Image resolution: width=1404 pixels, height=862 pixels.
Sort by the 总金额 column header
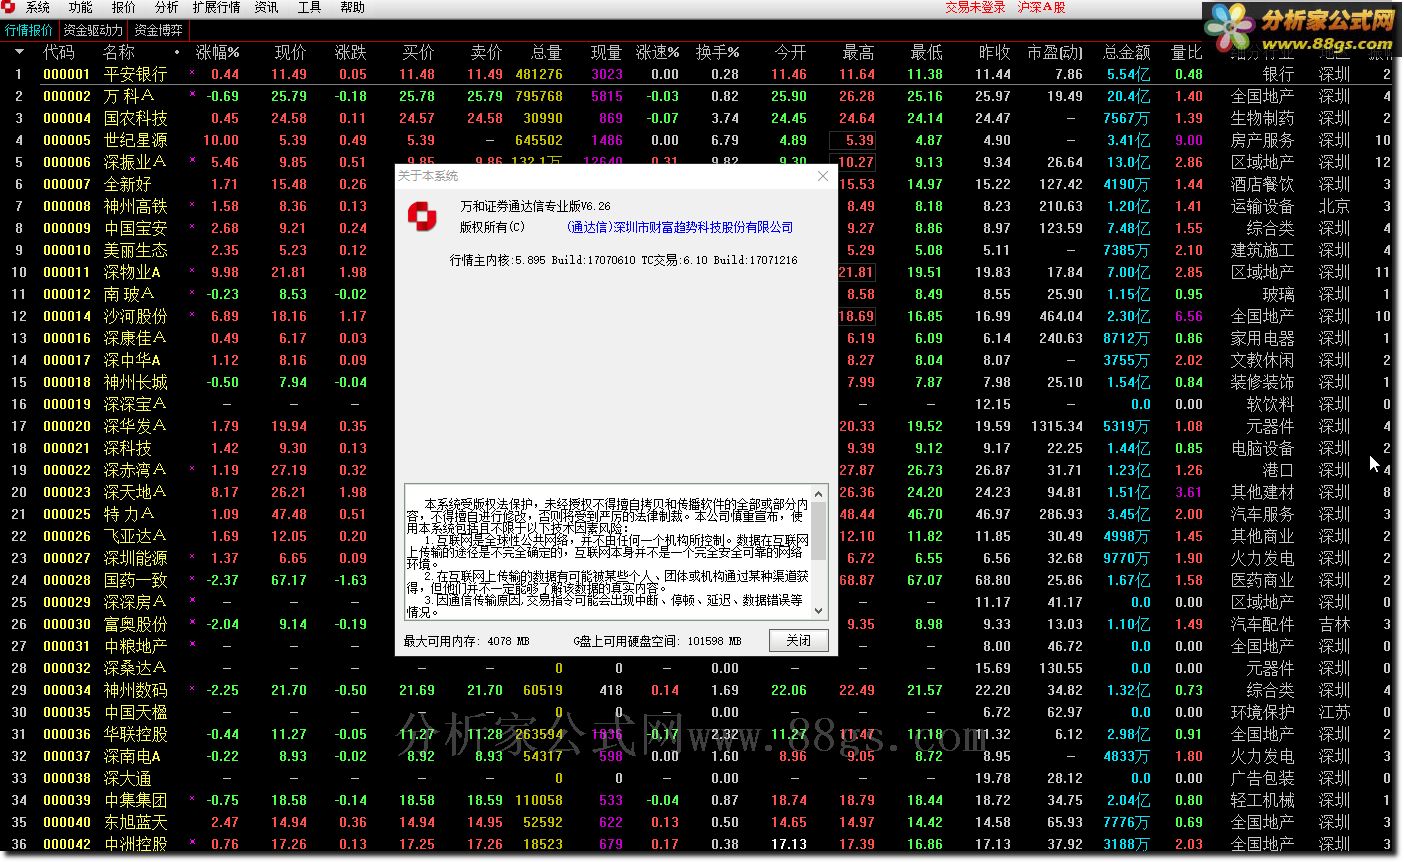coord(1126,52)
